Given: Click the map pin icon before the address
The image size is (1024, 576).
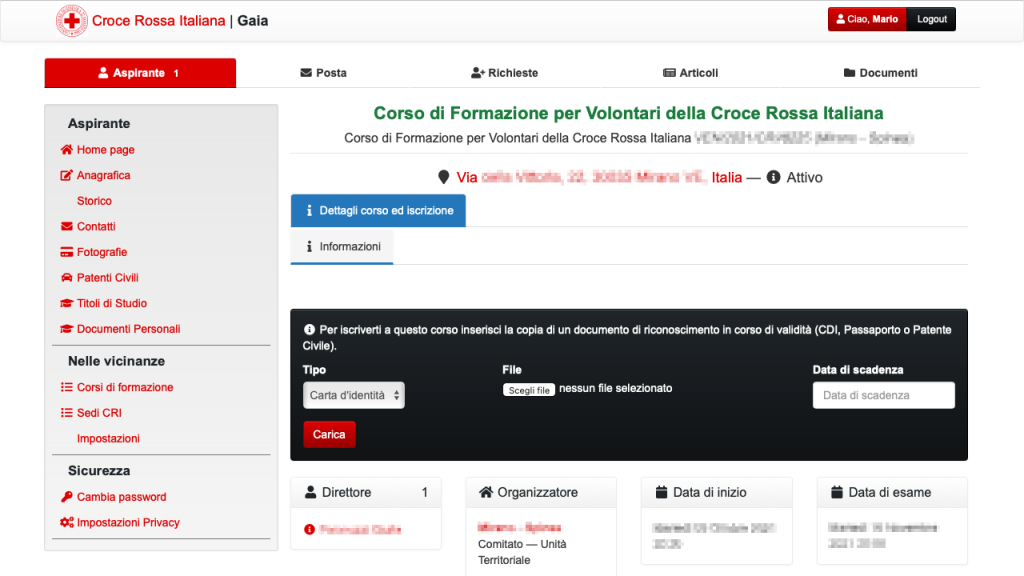Looking at the screenshot, I should [443, 177].
